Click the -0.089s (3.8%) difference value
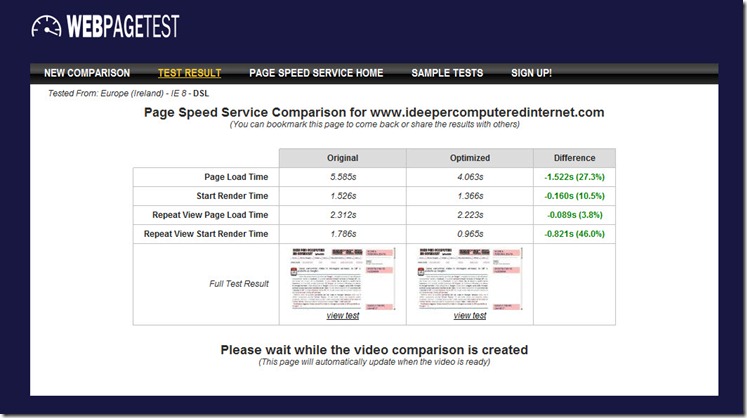This screenshot has height=418, width=747. [575, 215]
